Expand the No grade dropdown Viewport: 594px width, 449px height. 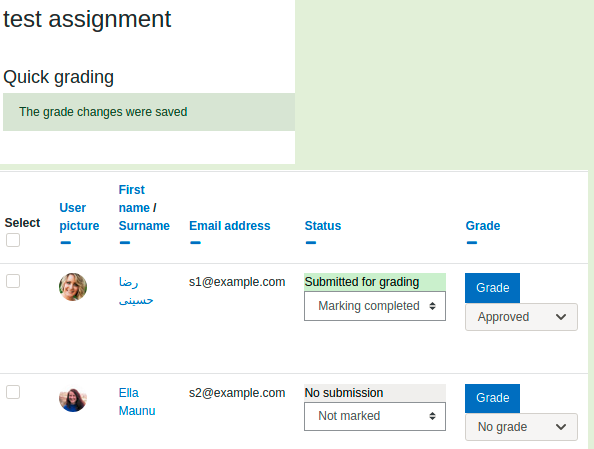(521, 427)
